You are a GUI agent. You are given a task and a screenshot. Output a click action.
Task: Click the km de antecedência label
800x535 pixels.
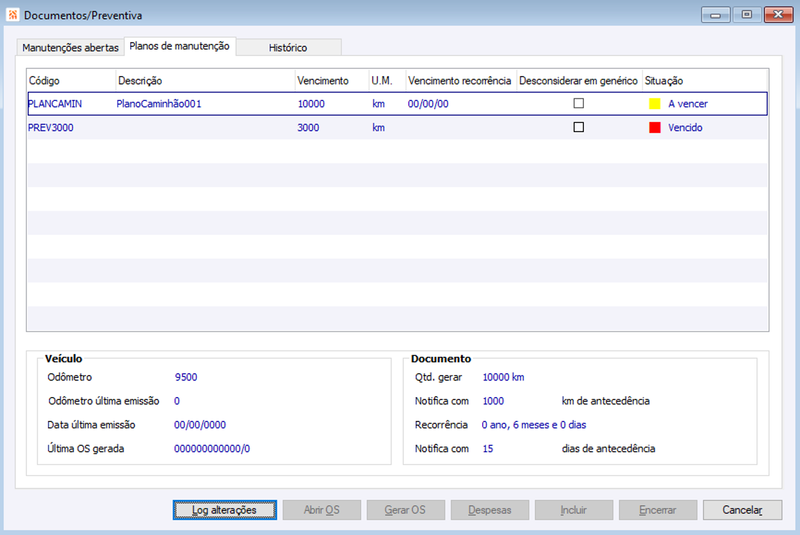pos(606,401)
